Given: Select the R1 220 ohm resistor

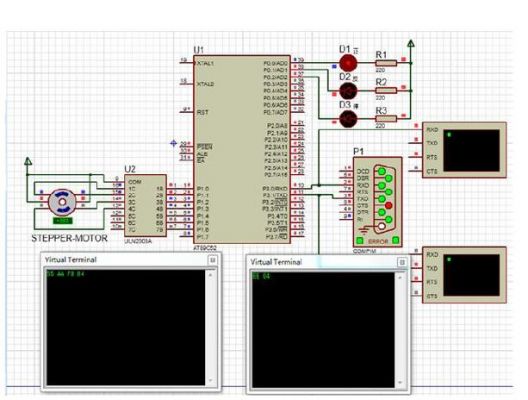Looking at the screenshot, I should coord(386,63).
